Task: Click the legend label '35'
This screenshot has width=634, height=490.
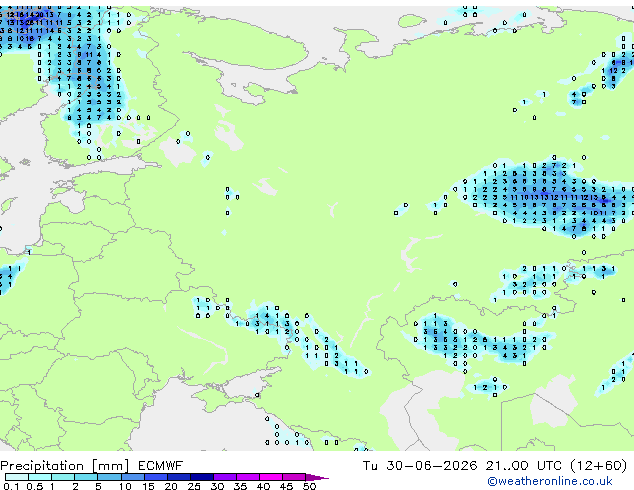Action: (x=240, y=486)
